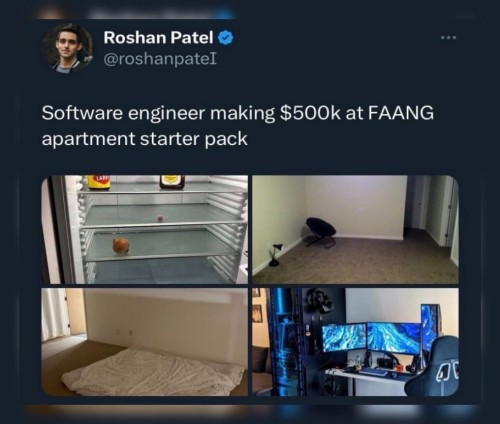Image resolution: width=500 pixels, height=424 pixels.
Task: Open the three-dot more options menu
Action: click(448, 38)
